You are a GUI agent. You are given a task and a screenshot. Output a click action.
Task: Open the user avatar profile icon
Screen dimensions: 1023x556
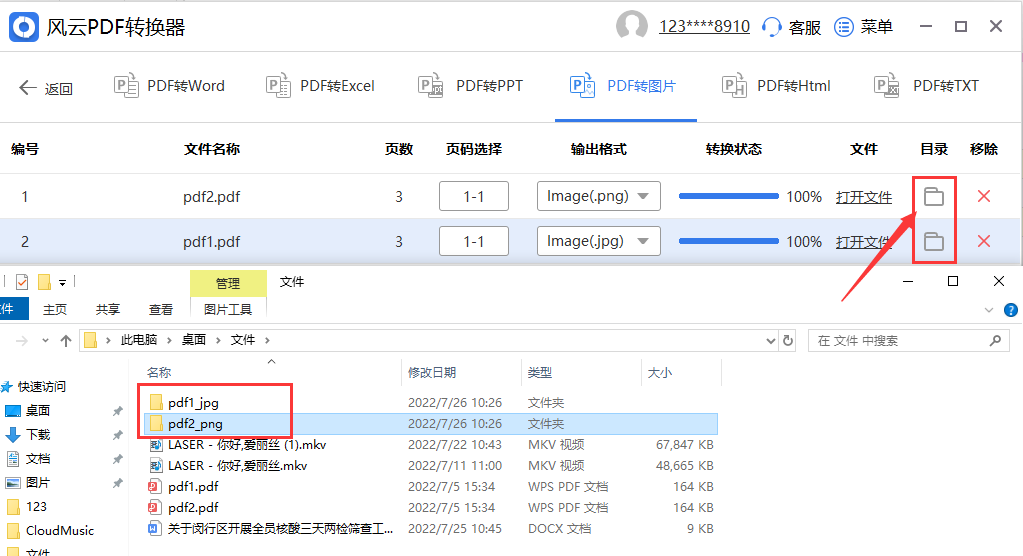[632, 26]
